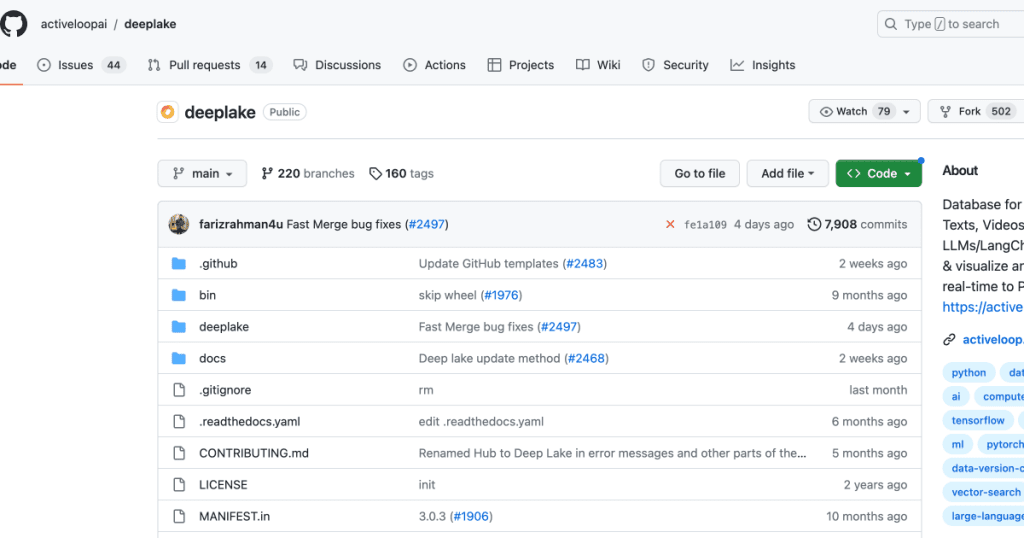Go to the Actions tab
The width and height of the screenshot is (1024, 538).
(434, 65)
